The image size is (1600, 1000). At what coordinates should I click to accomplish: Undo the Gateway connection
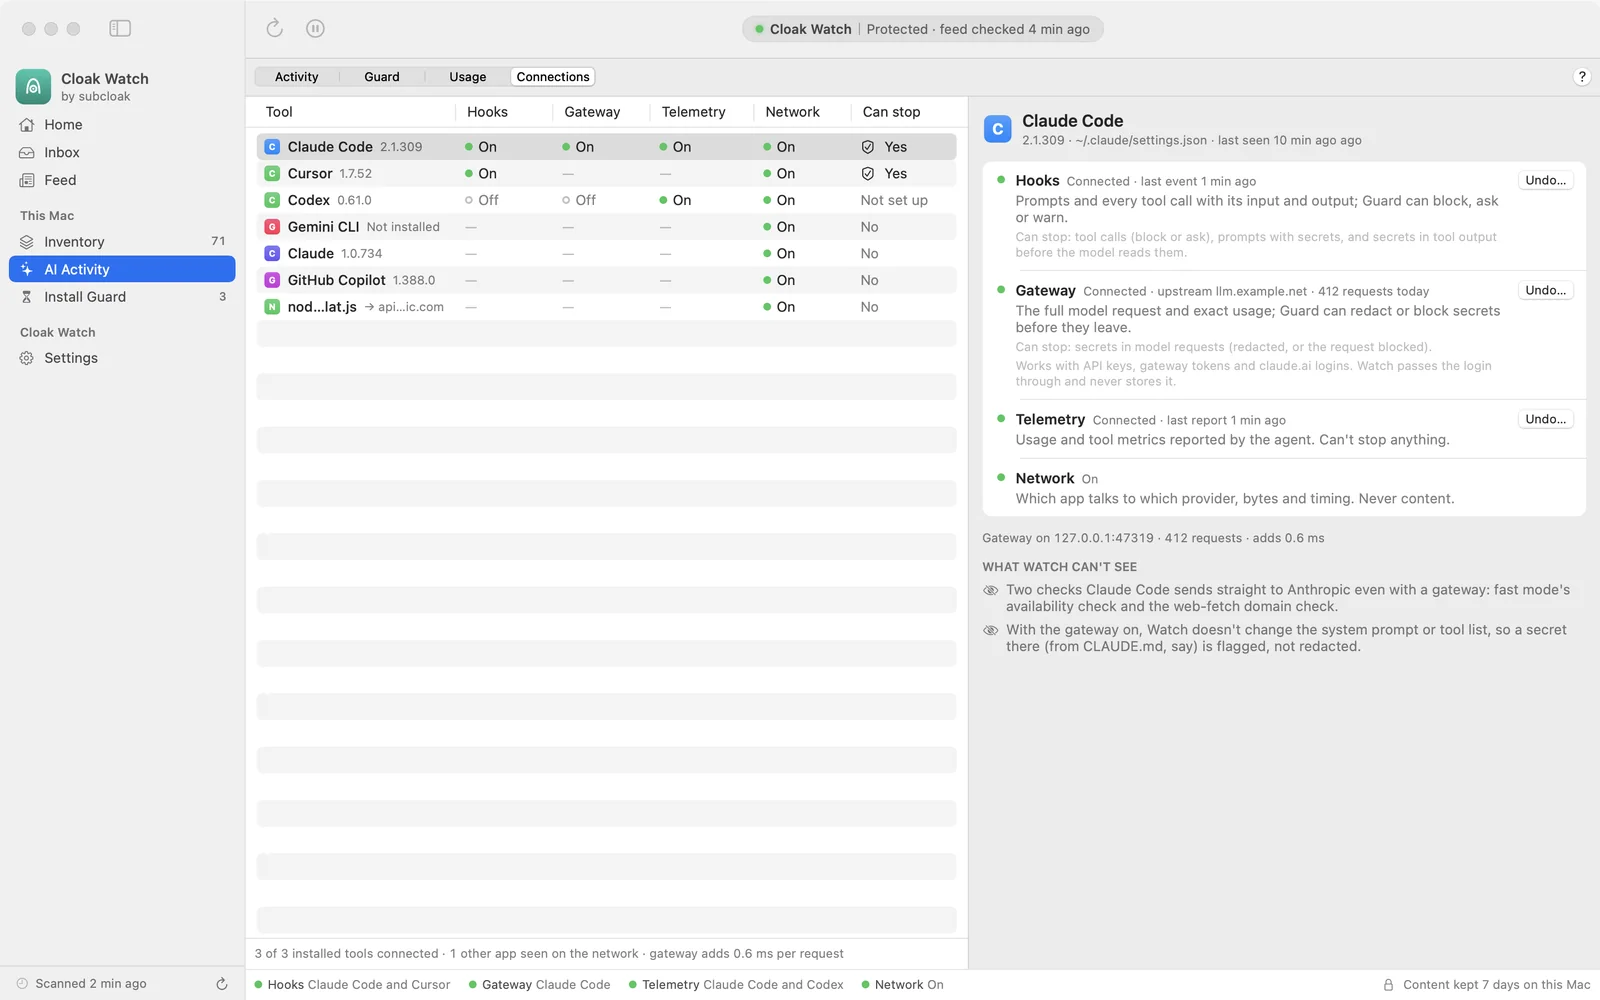pos(1546,291)
